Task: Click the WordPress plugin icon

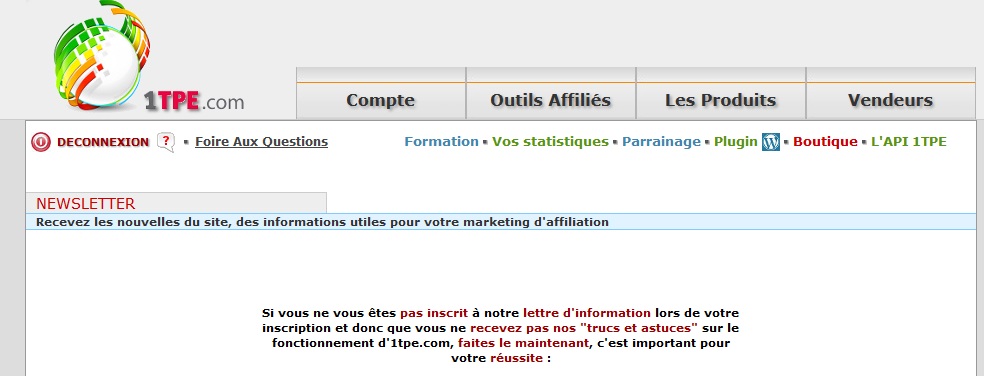Action: click(x=771, y=142)
